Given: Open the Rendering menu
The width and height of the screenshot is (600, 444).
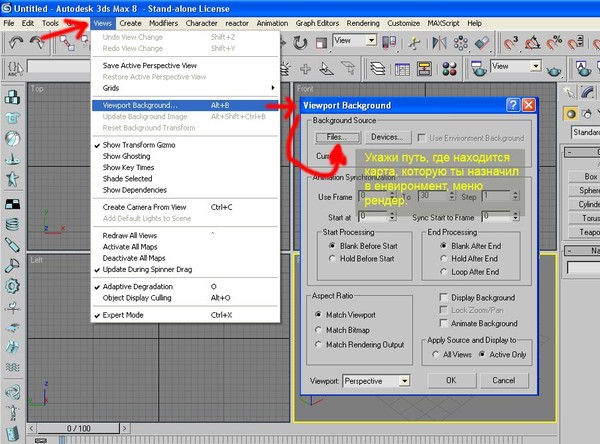Looking at the screenshot, I should tap(363, 23).
